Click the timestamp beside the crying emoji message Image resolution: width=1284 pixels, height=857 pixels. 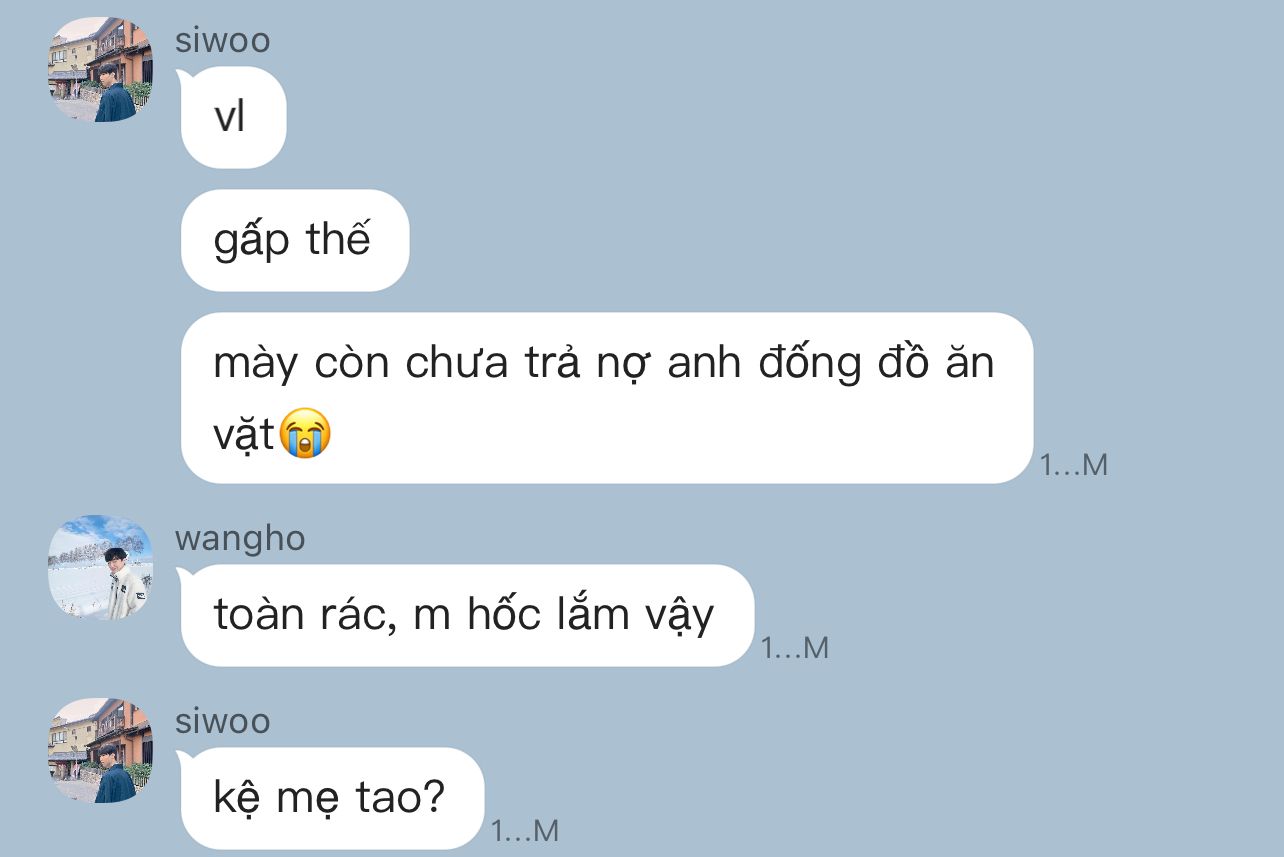[x=1074, y=465]
